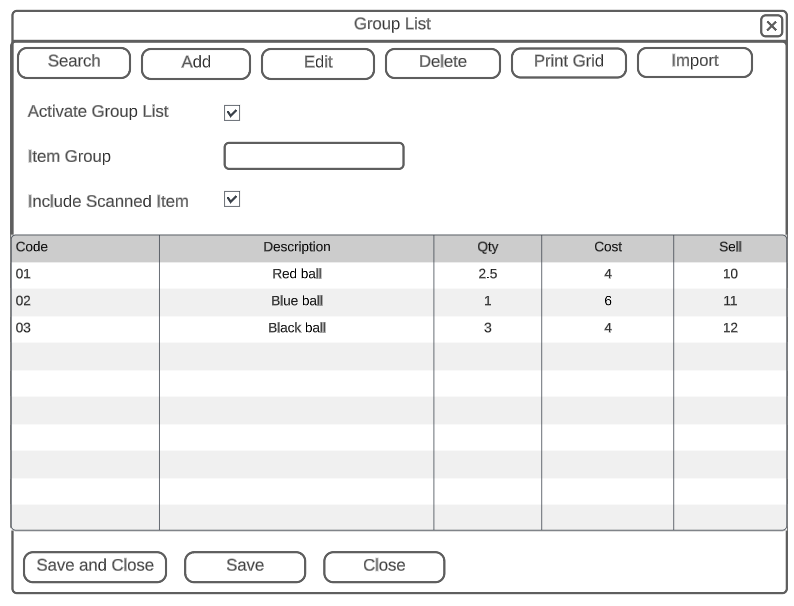
Task: Click the Search button
Action: [x=74, y=62]
